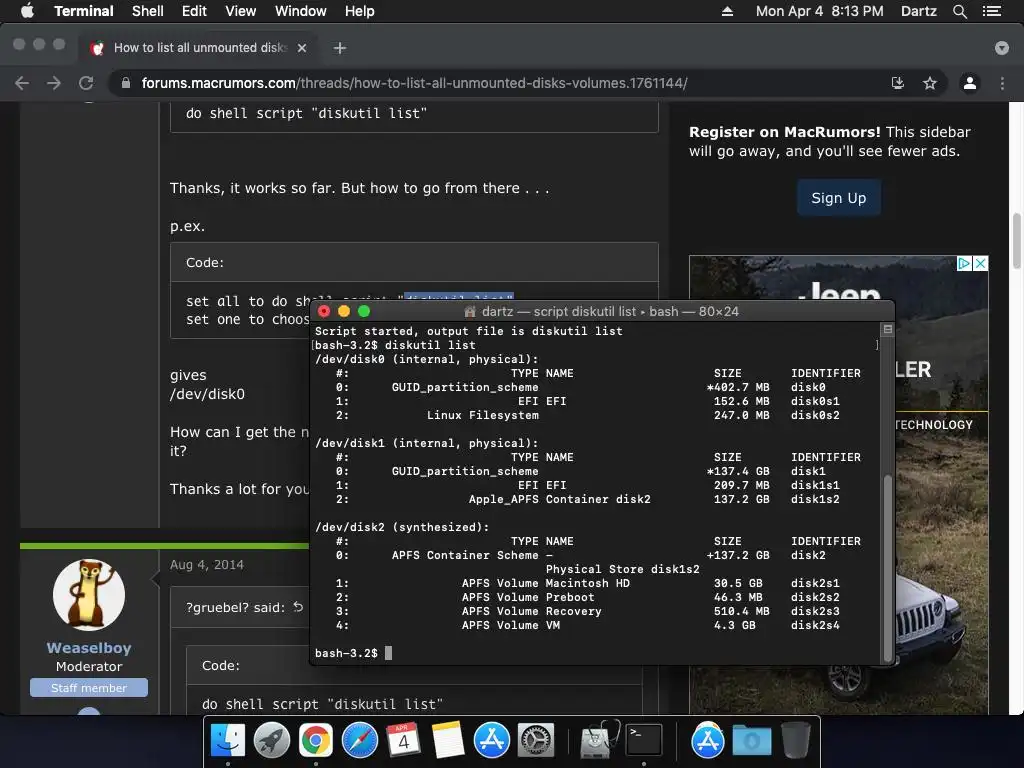Click the AdChoices icon on the Jeep ad
1024x768 pixels.
[964, 263]
